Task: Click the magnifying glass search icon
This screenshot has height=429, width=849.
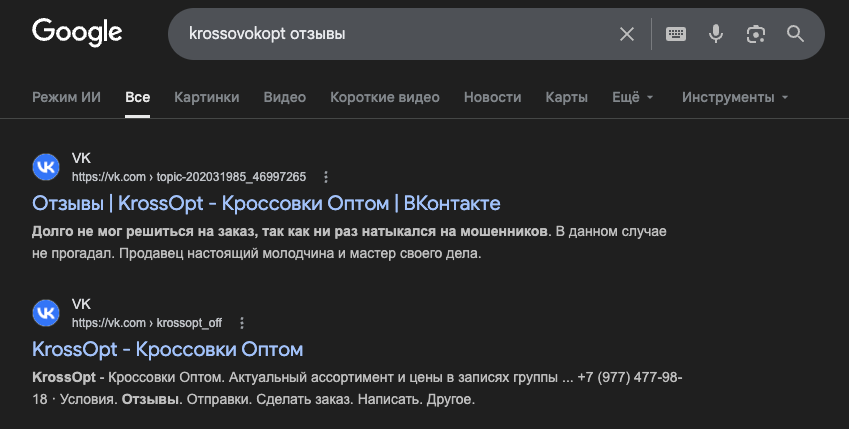Action: pyautogui.click(x=795, y=34)
